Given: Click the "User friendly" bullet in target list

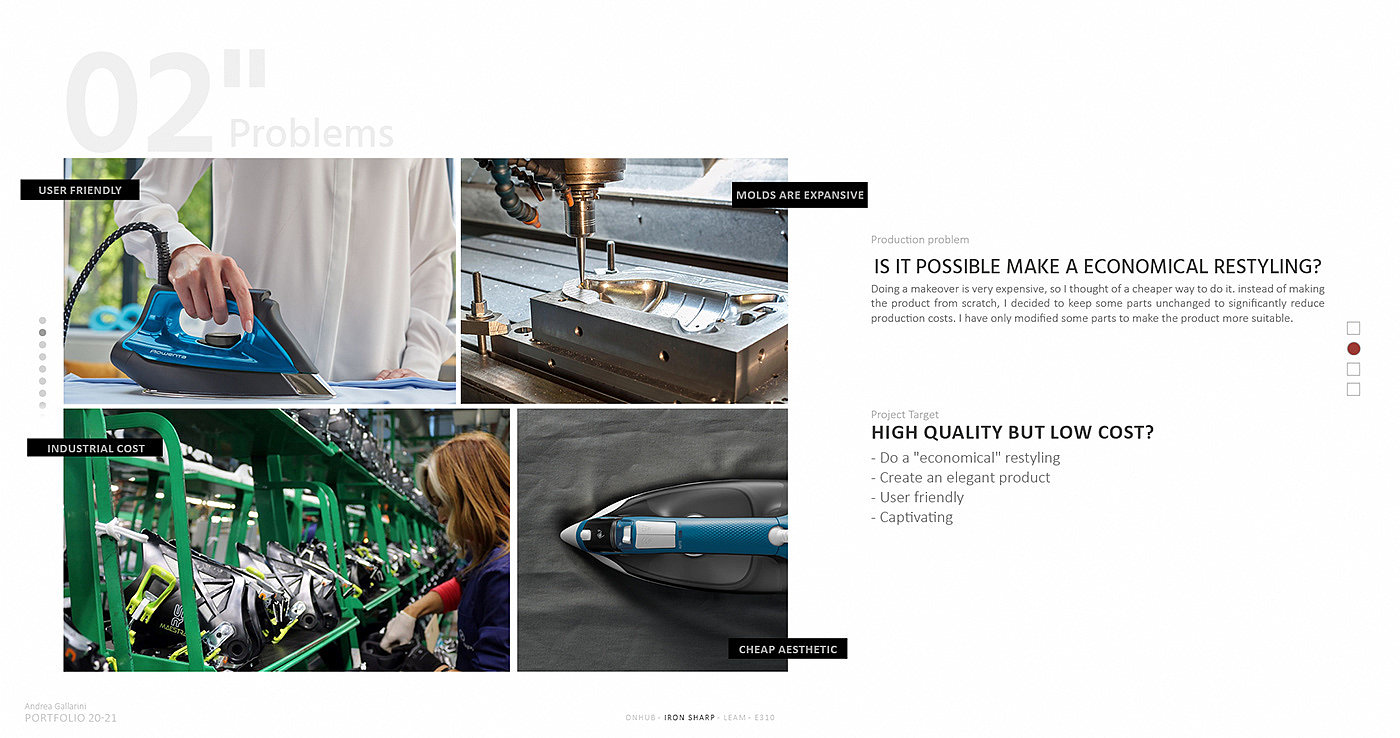Looking at the screenshot, I should pyautogui.click(x=918, y=498).
